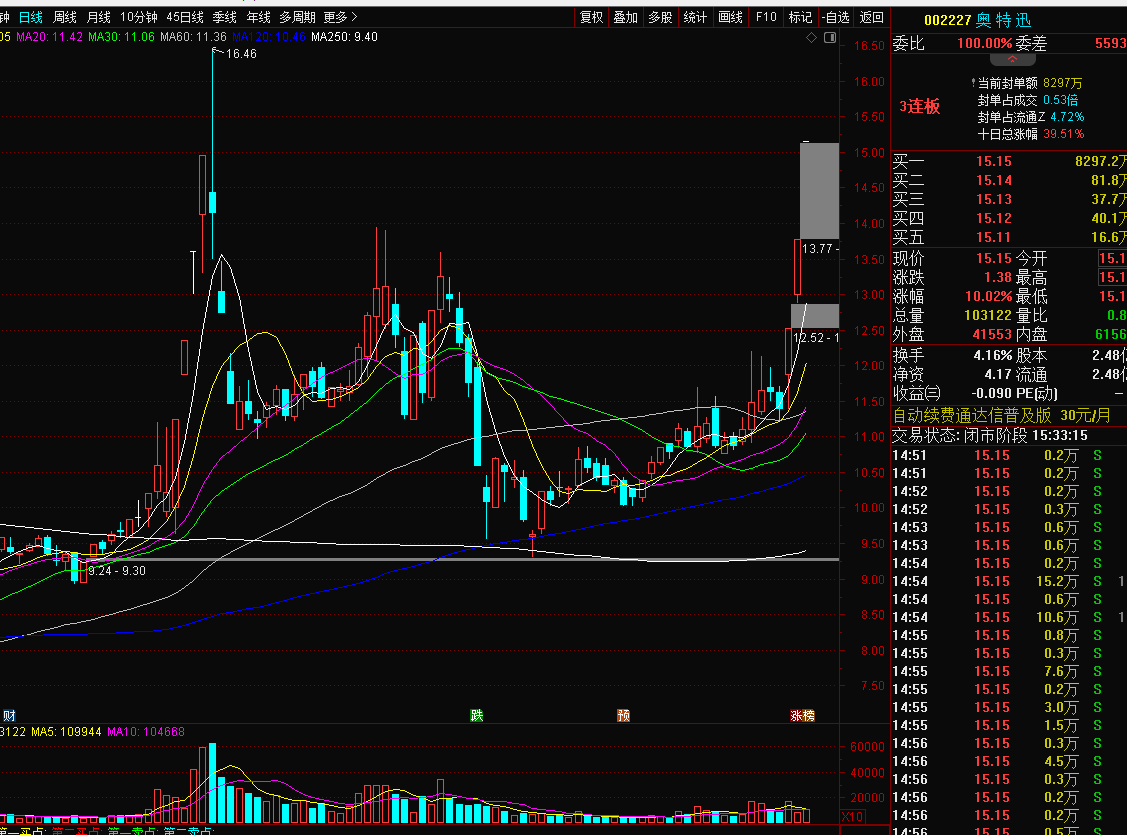The width and height of the screenshot is (1127, 835).
Task: Toggle the side panel layout icon
Action: (x=830, y=37)
